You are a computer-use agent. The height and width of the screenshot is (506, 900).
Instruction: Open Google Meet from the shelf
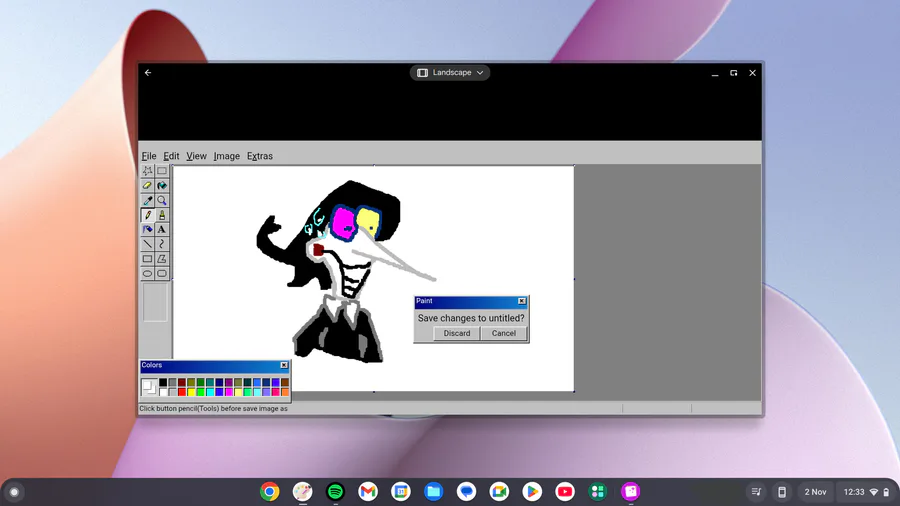[x=499, y=492]
